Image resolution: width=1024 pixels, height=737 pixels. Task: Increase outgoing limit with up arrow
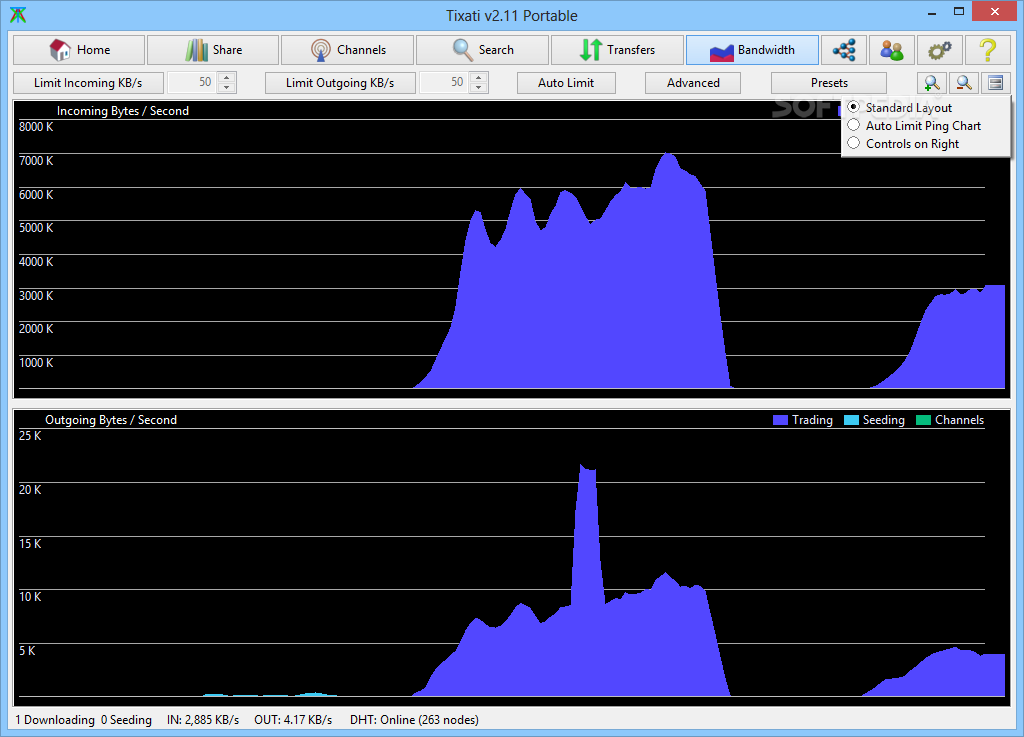click(x=479, y=78)
